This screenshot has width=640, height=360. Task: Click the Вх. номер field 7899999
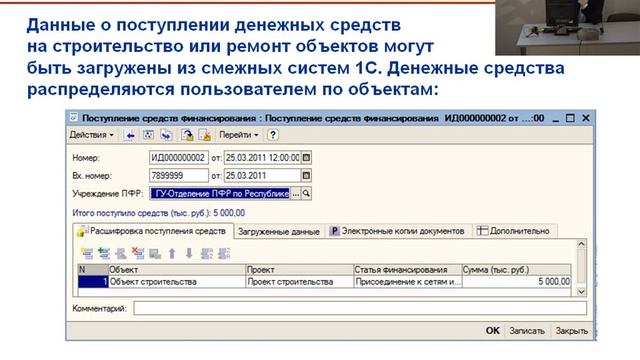(x=179, y=176)
